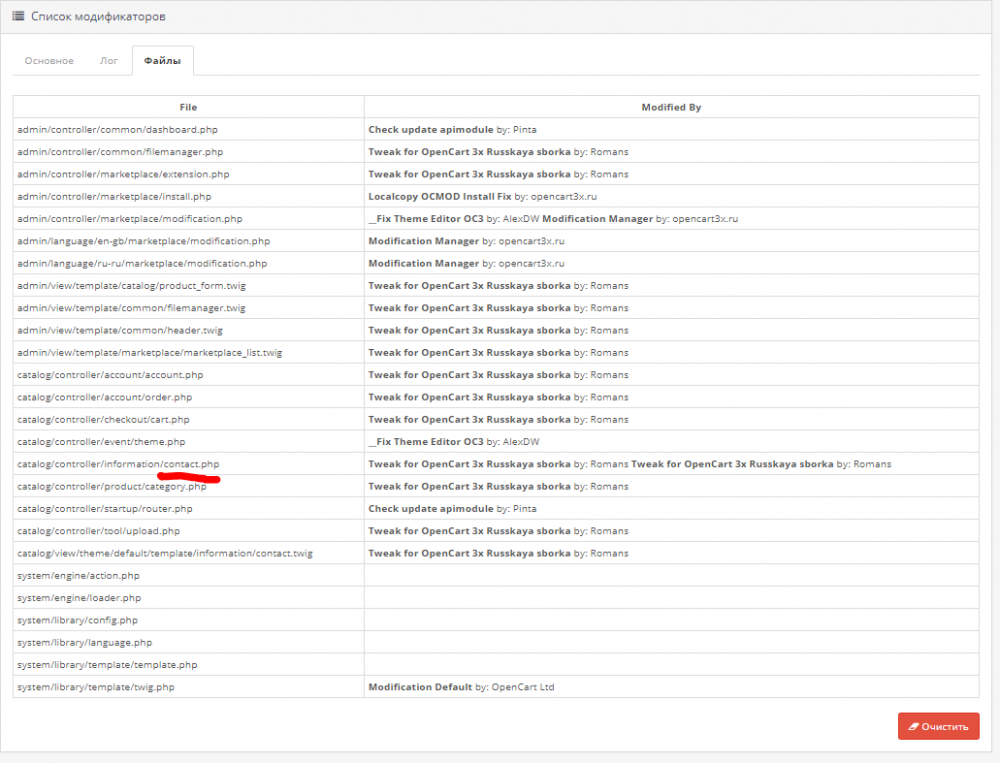Screen dimensions: 1000x763
Task: Select Localcopy OCMOD Install Fix modifier text
Action: [439, 196]
